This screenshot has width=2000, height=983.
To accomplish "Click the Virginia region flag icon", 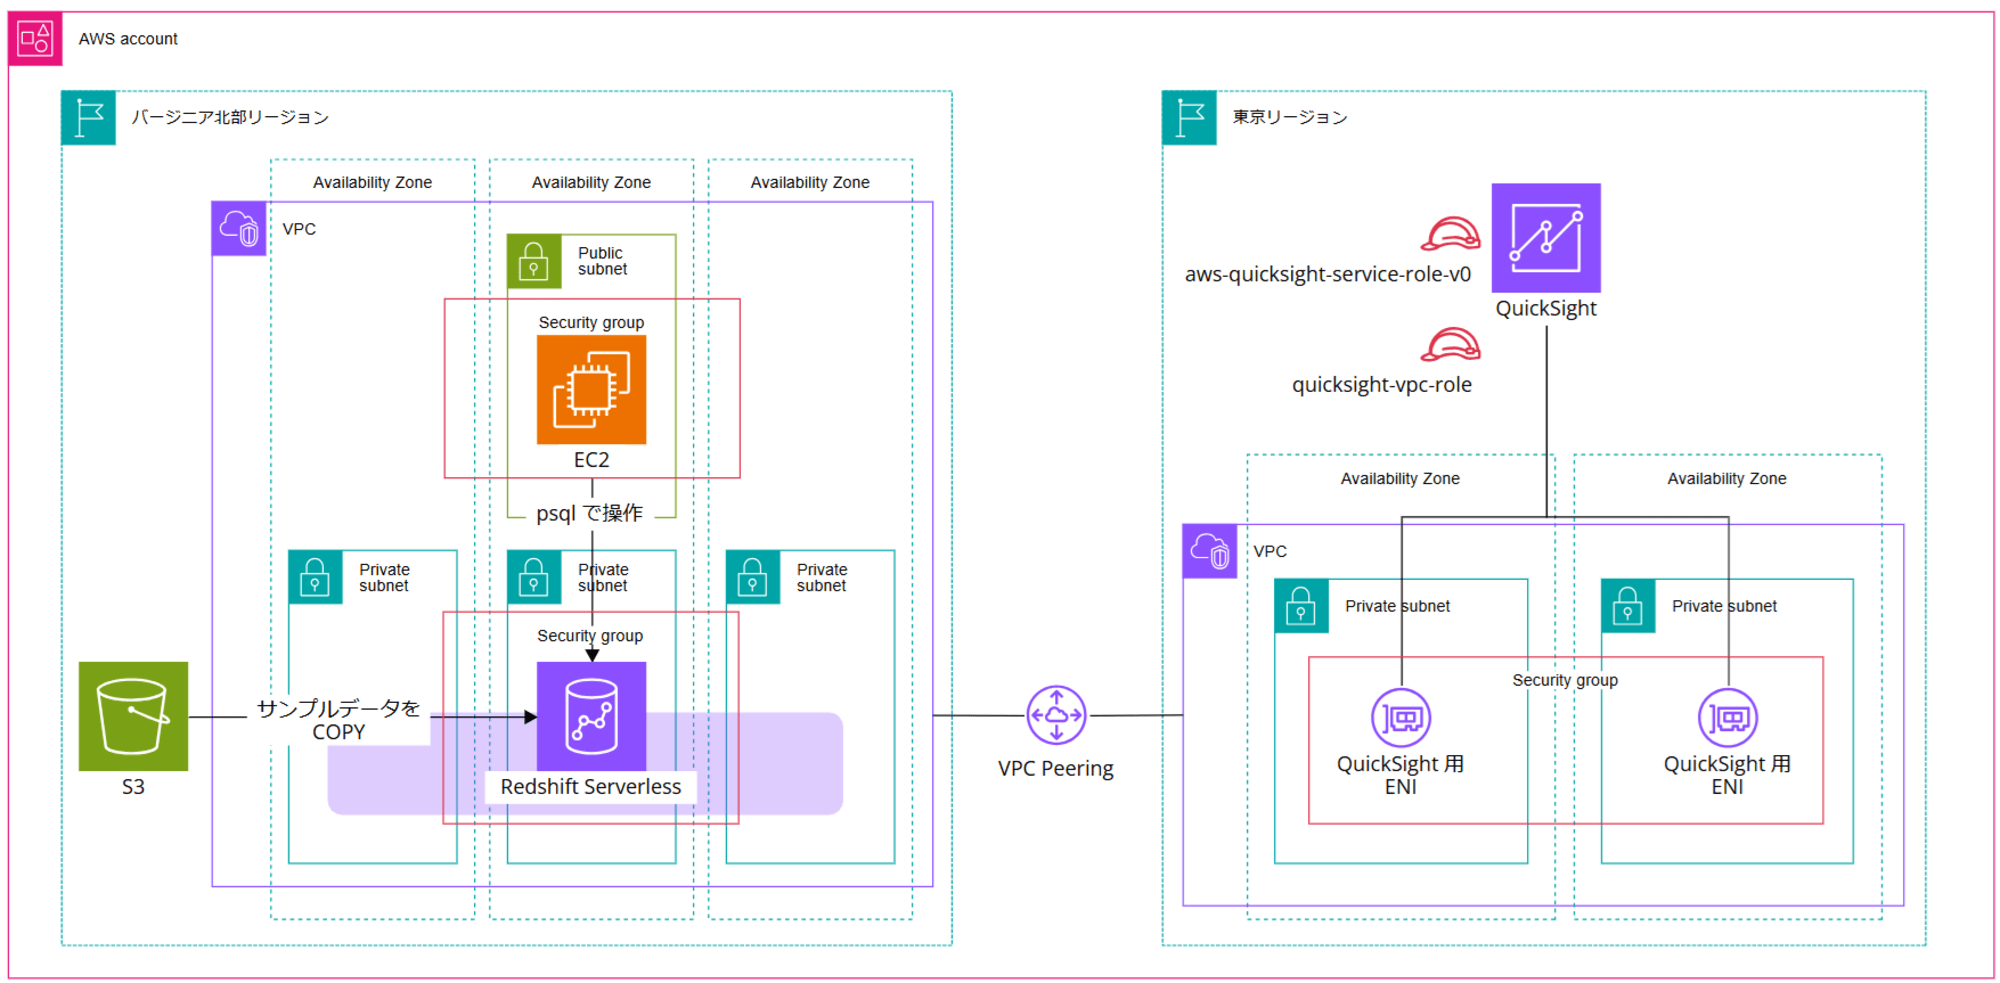I will point(89,118).
